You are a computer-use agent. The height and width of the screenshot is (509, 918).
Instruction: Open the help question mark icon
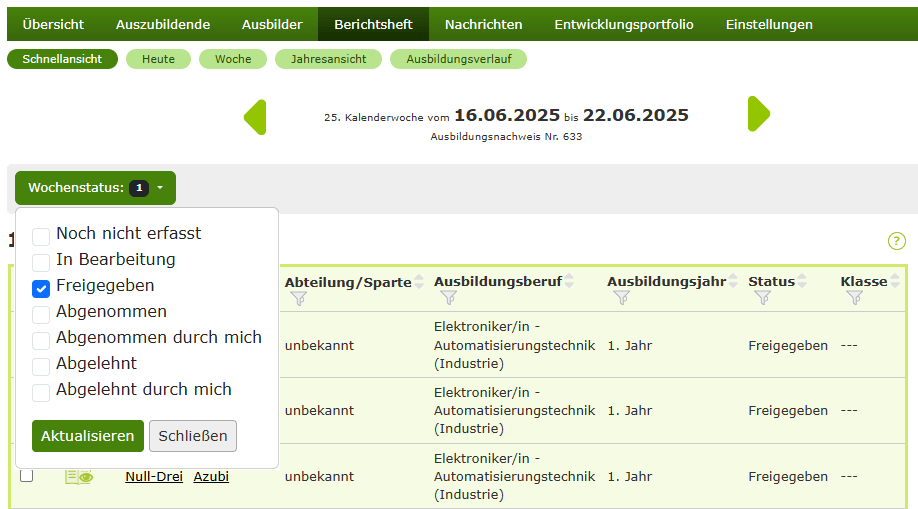896,241
